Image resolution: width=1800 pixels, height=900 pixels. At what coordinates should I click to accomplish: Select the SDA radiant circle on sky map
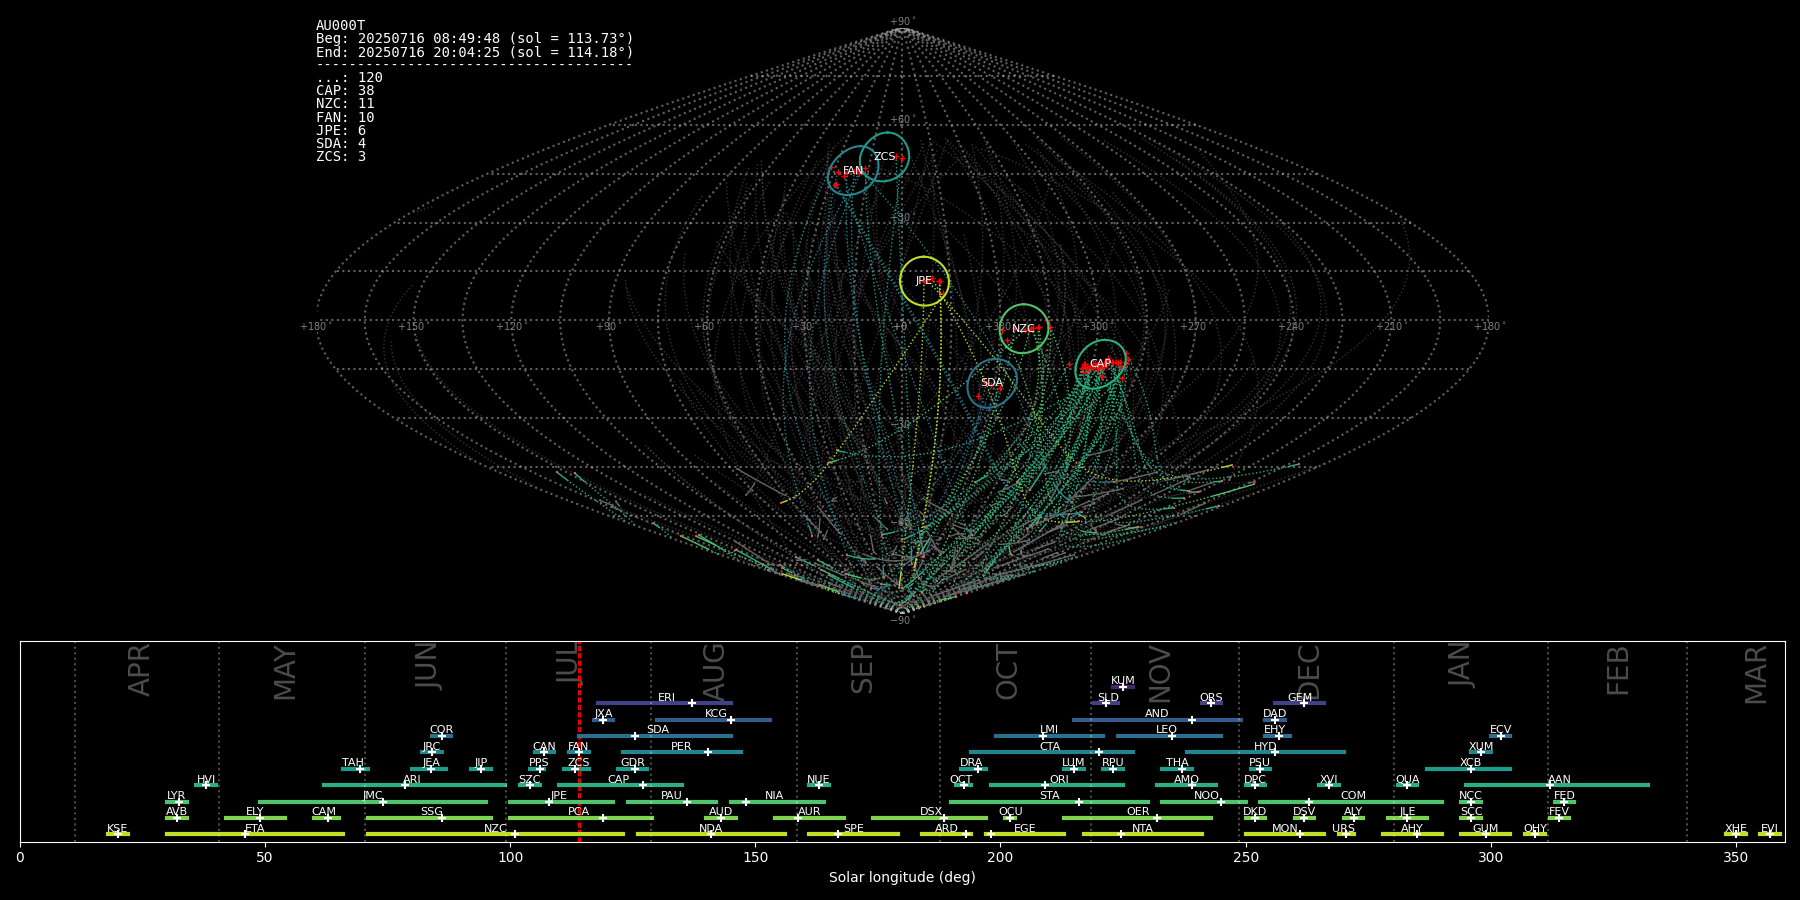pos(992,383)
